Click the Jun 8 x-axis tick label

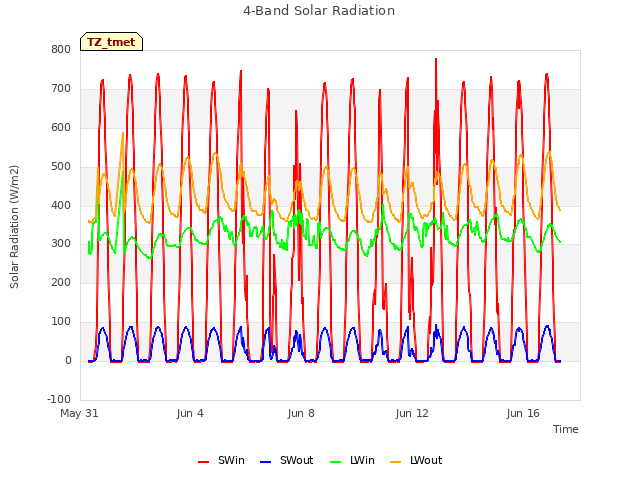[301, 413]
